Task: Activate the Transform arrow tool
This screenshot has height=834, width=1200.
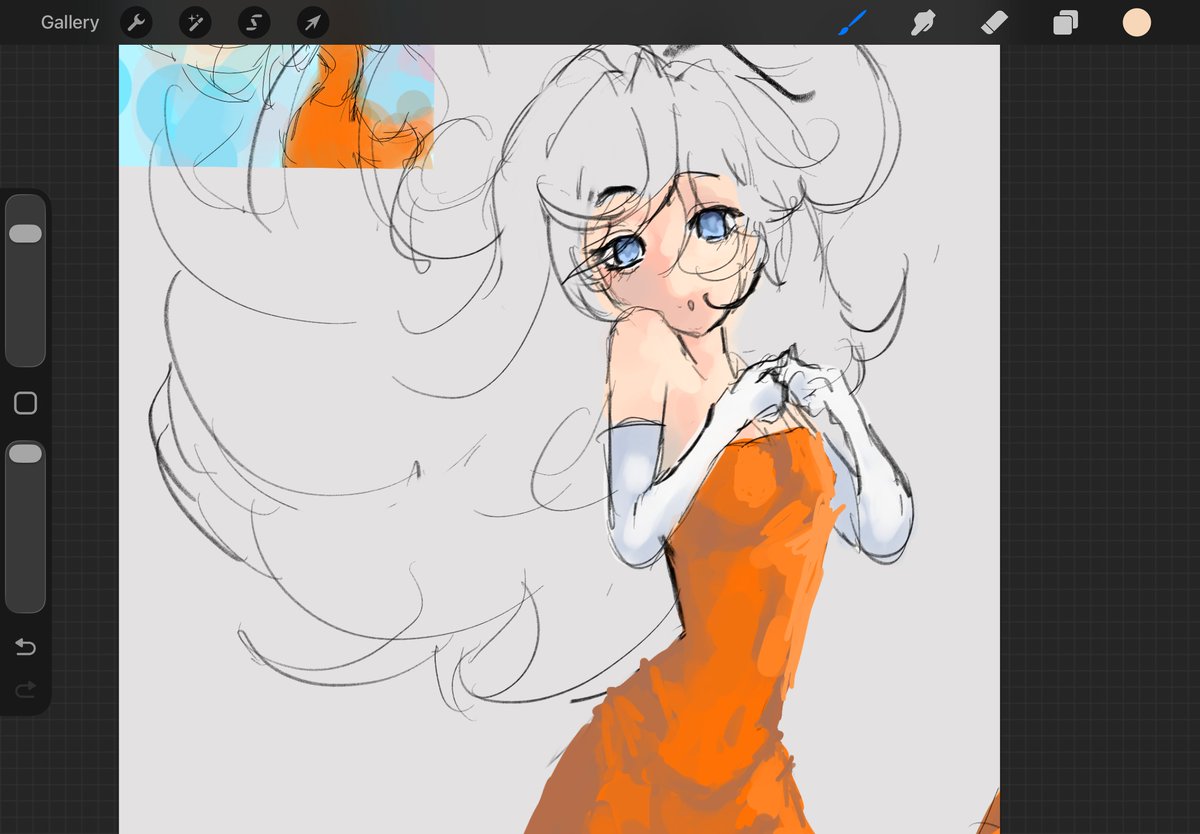Action: [x=313, y=23]
